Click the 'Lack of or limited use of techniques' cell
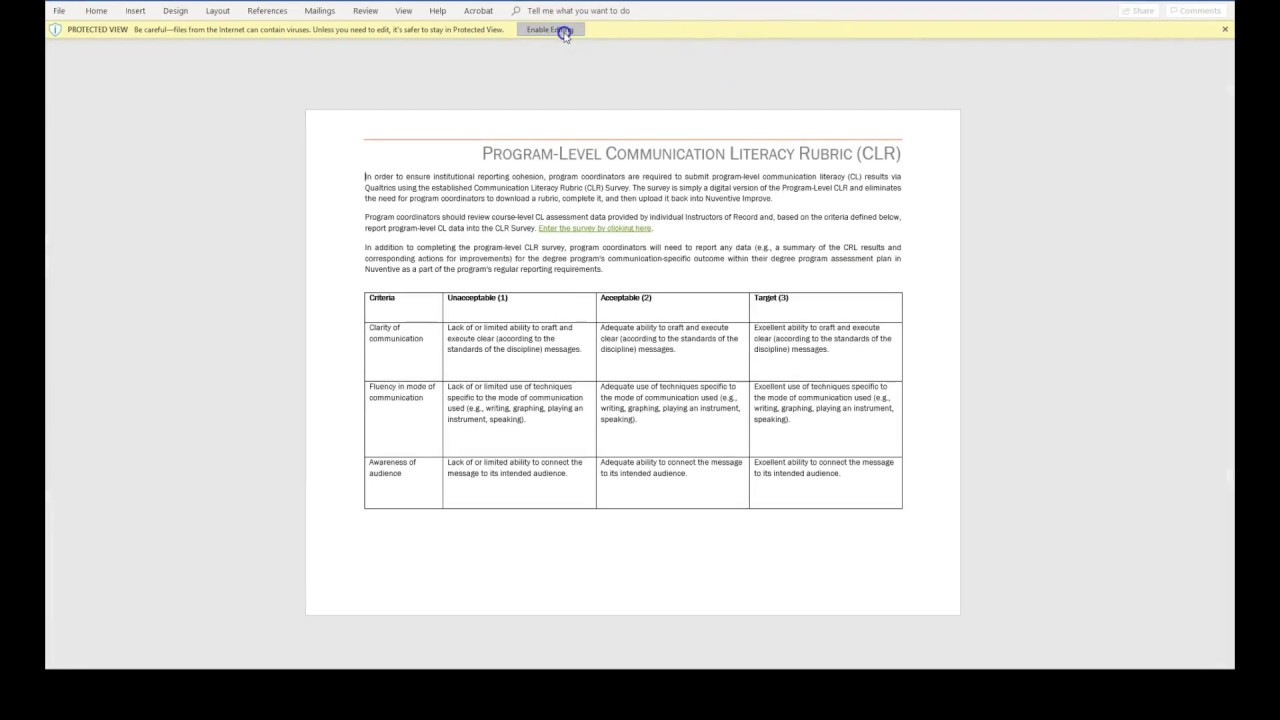The width and height of the screenshot is (1280, 720). (519, 418)
